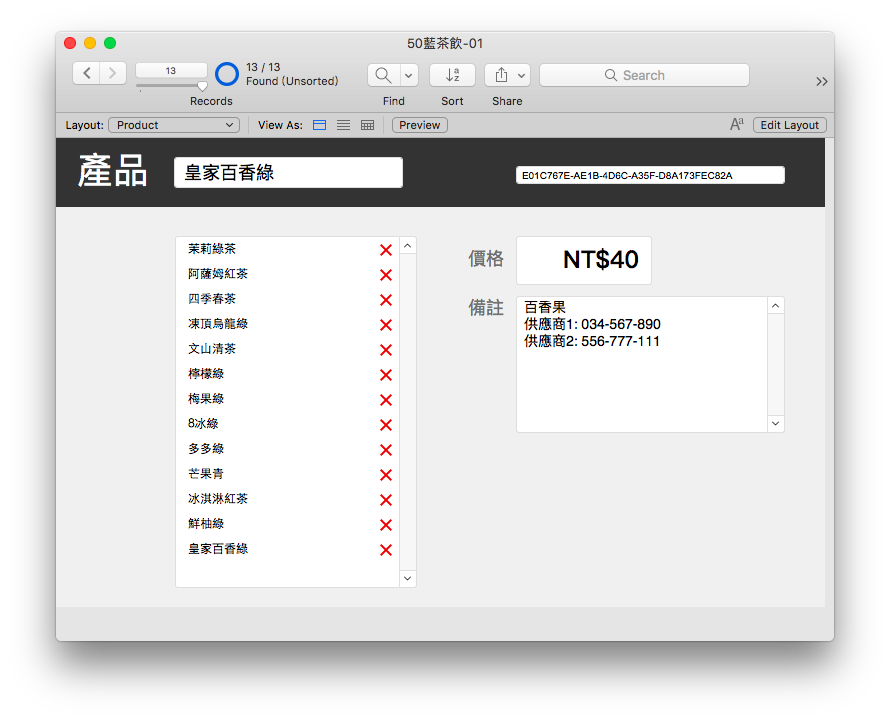Click the Sort records icon
The image size is (890, 721).
(x=452, y=75)
